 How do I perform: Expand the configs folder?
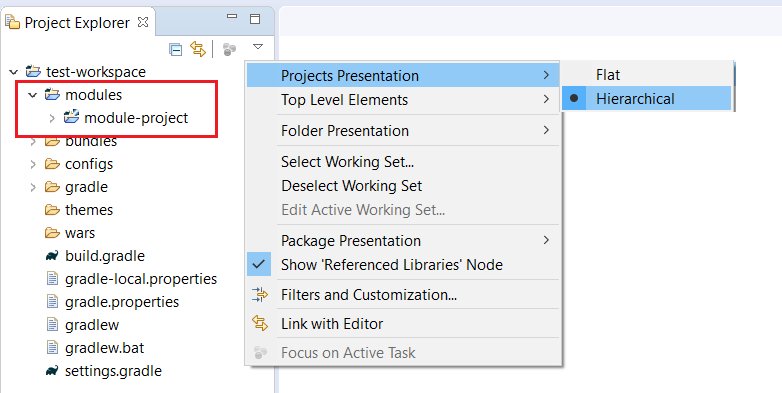tap(33, 164)
